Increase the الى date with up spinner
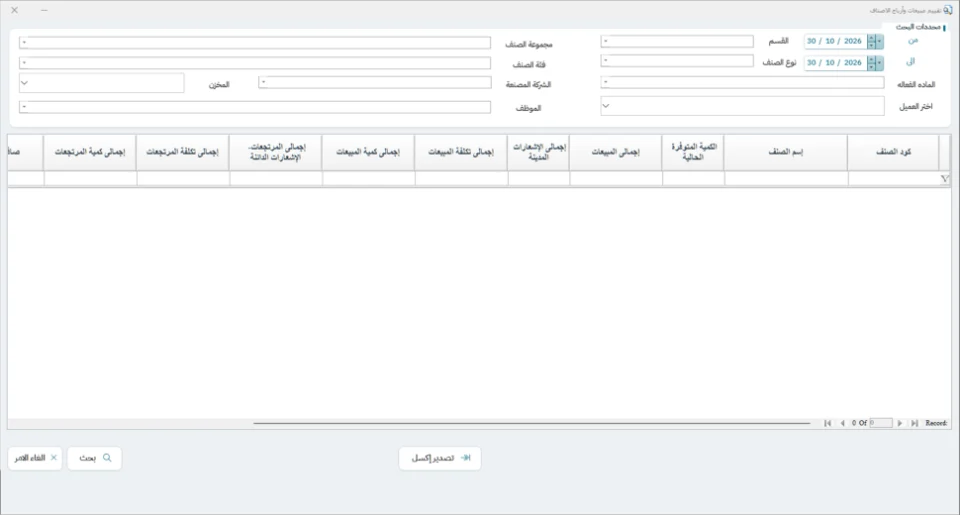Screen dimensions: 960x515 coord(871,59)
